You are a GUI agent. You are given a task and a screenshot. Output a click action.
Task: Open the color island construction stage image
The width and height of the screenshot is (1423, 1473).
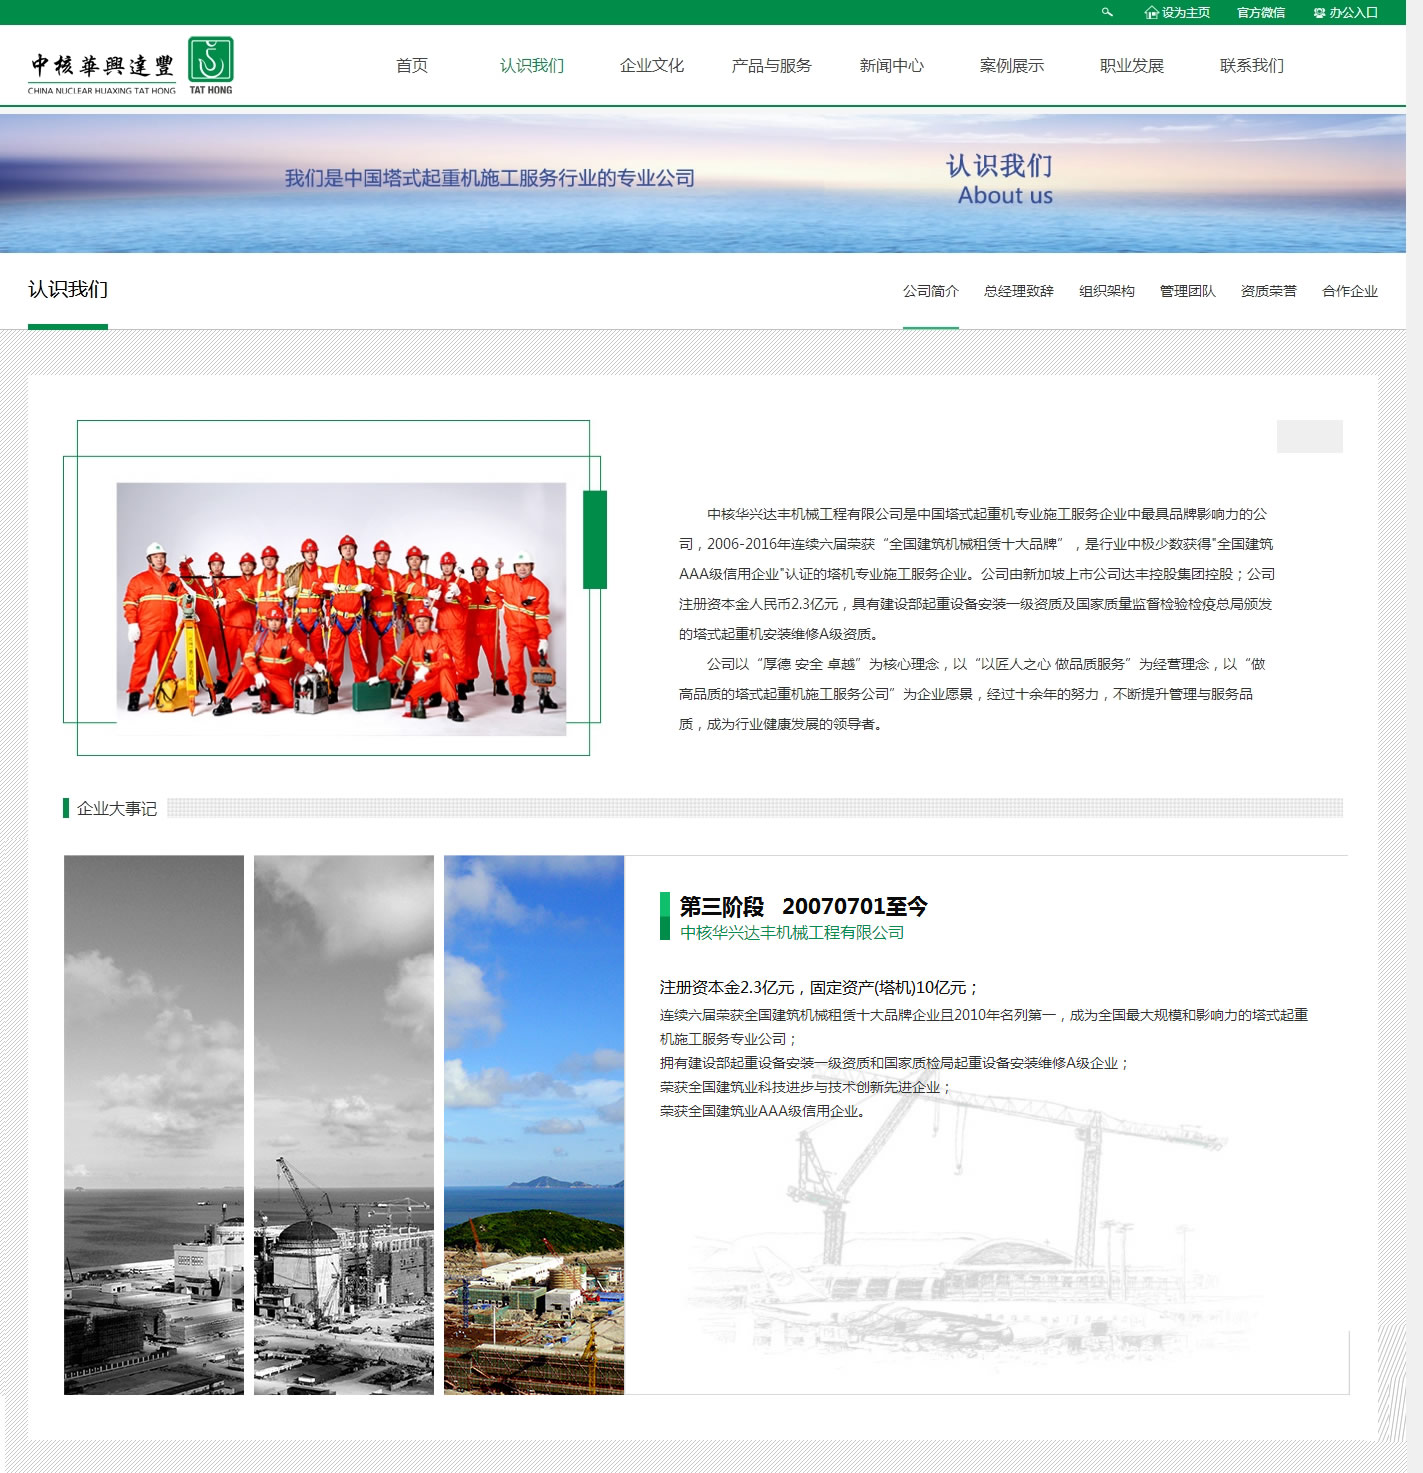[534, 1125]
